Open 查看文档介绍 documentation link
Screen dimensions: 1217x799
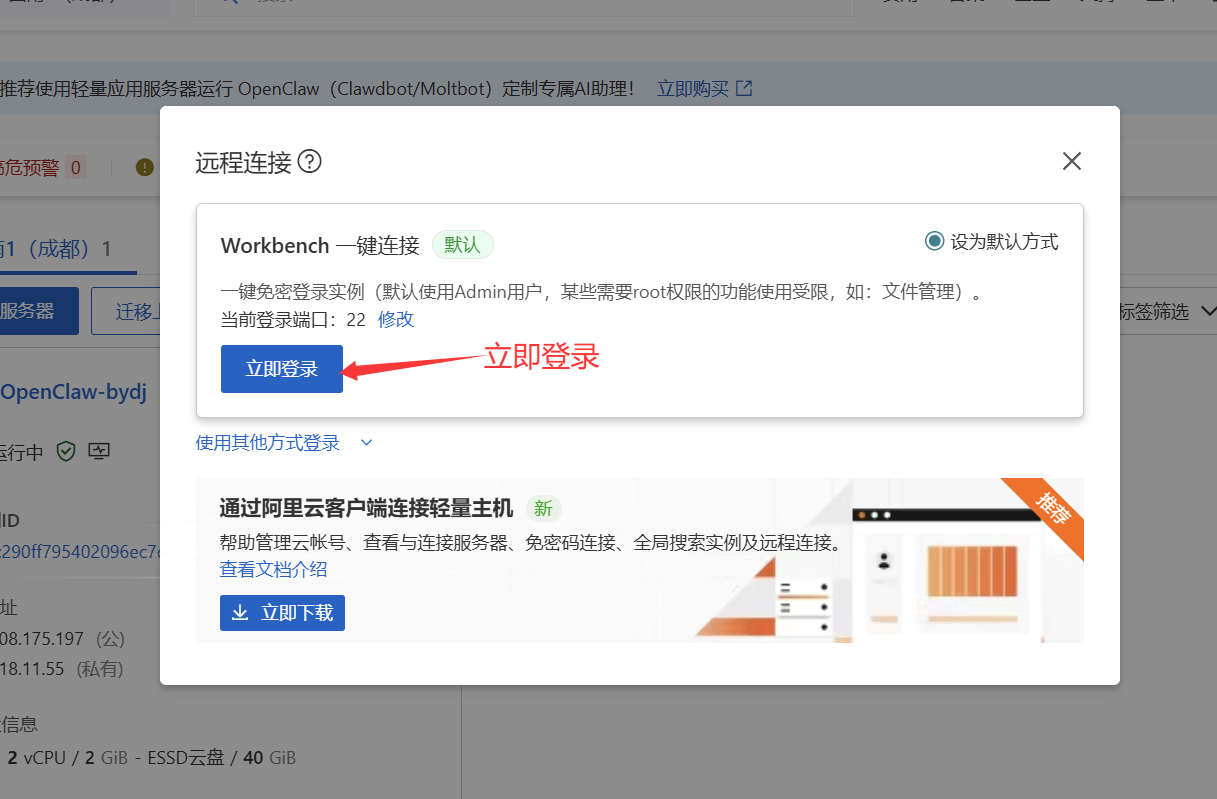click(x=273, y=568)
